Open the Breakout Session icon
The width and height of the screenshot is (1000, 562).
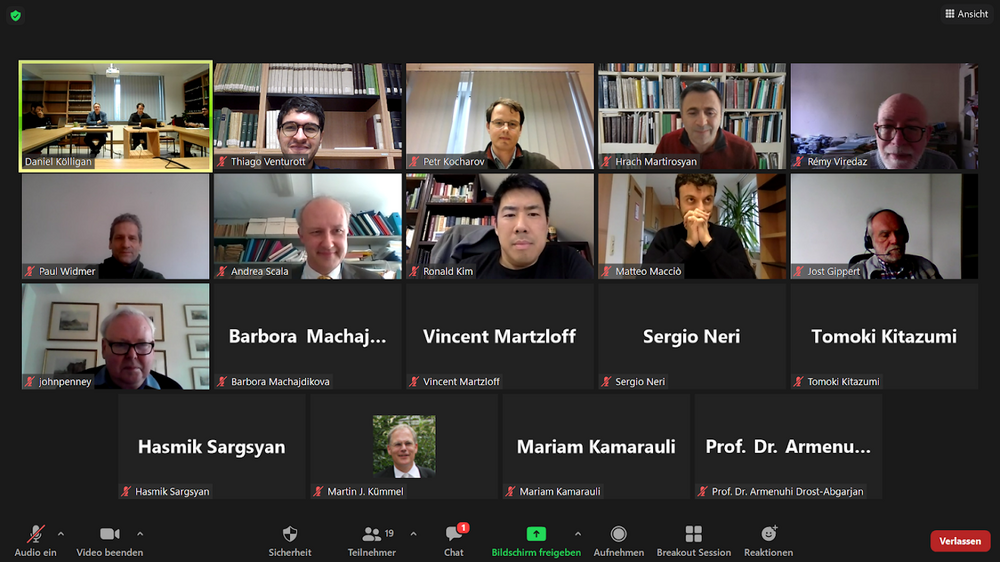693,533
